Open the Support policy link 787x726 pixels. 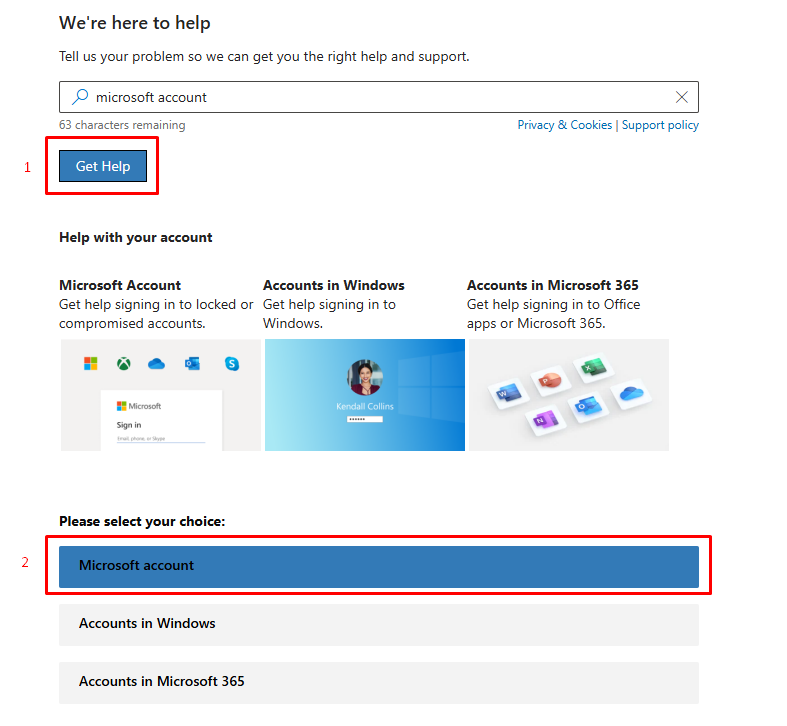click(660, 125)
